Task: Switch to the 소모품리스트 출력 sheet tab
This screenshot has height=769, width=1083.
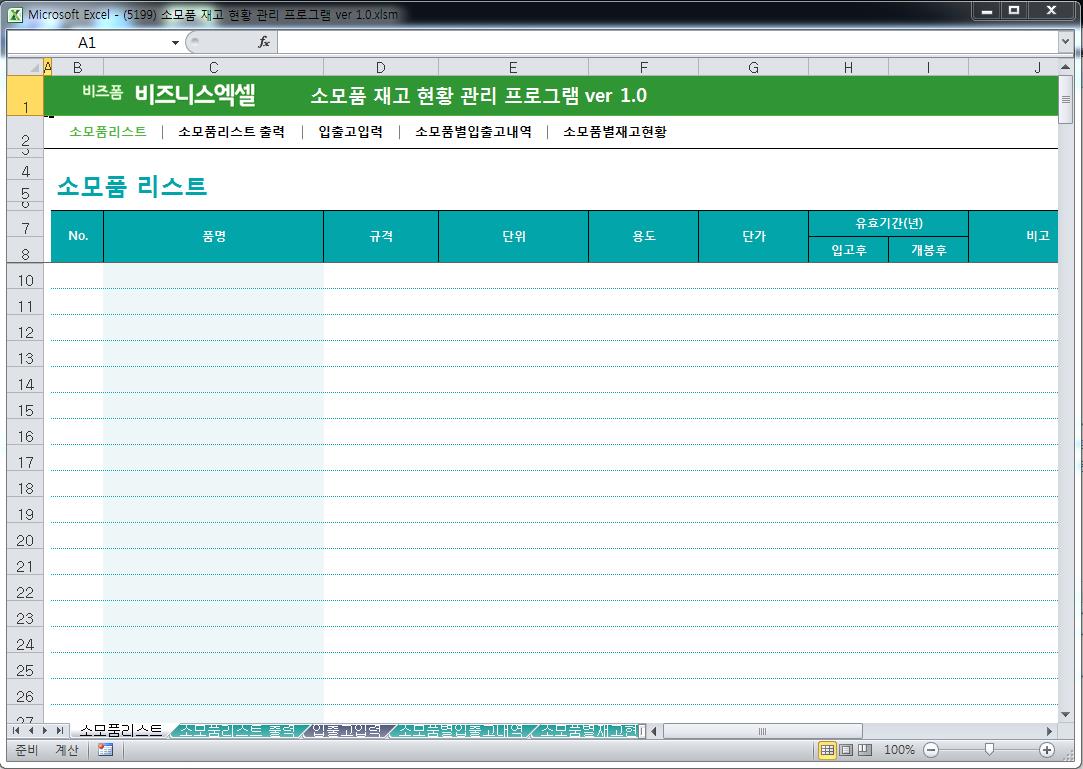Action: coord(236,731)
